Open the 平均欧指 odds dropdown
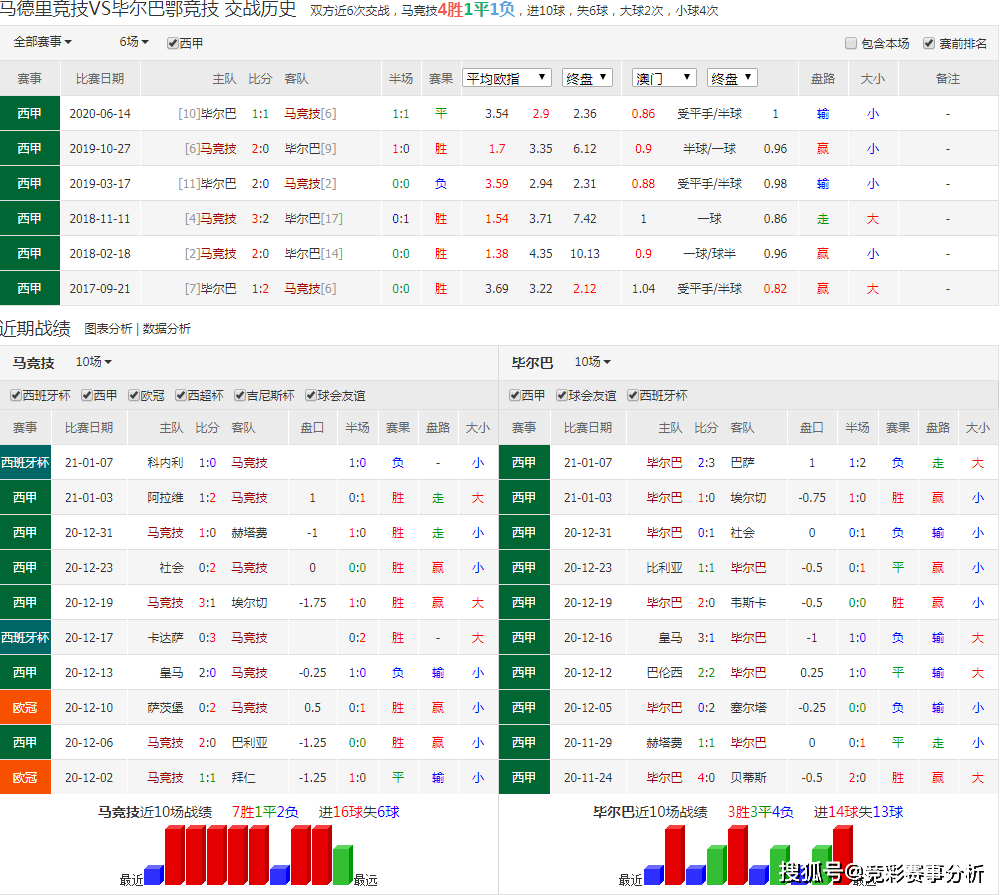This screenshot has width=1007, height=895. (x=507, y=78)
